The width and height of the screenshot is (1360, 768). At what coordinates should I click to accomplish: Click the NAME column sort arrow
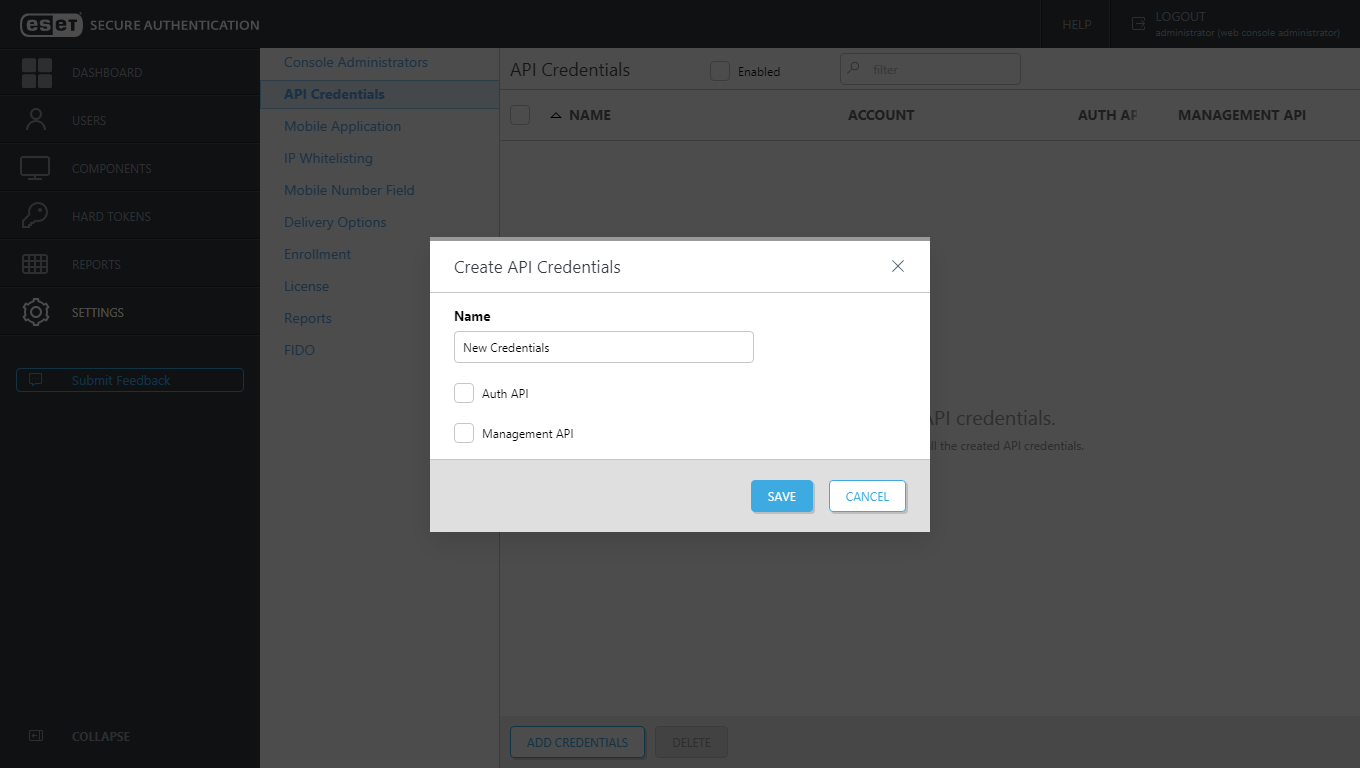(x=555, y=115)
